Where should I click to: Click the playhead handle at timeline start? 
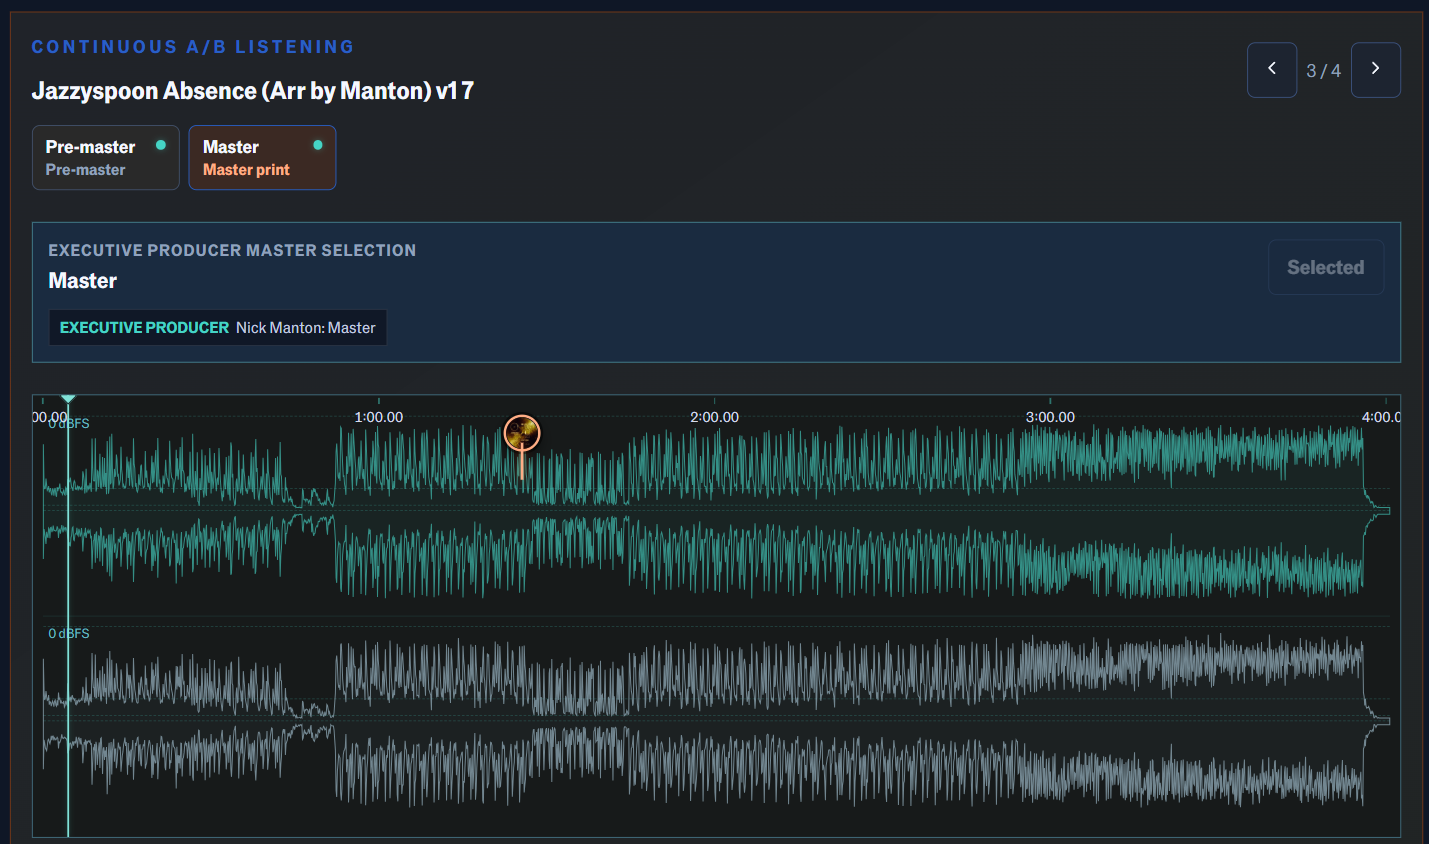coord(68,400)
